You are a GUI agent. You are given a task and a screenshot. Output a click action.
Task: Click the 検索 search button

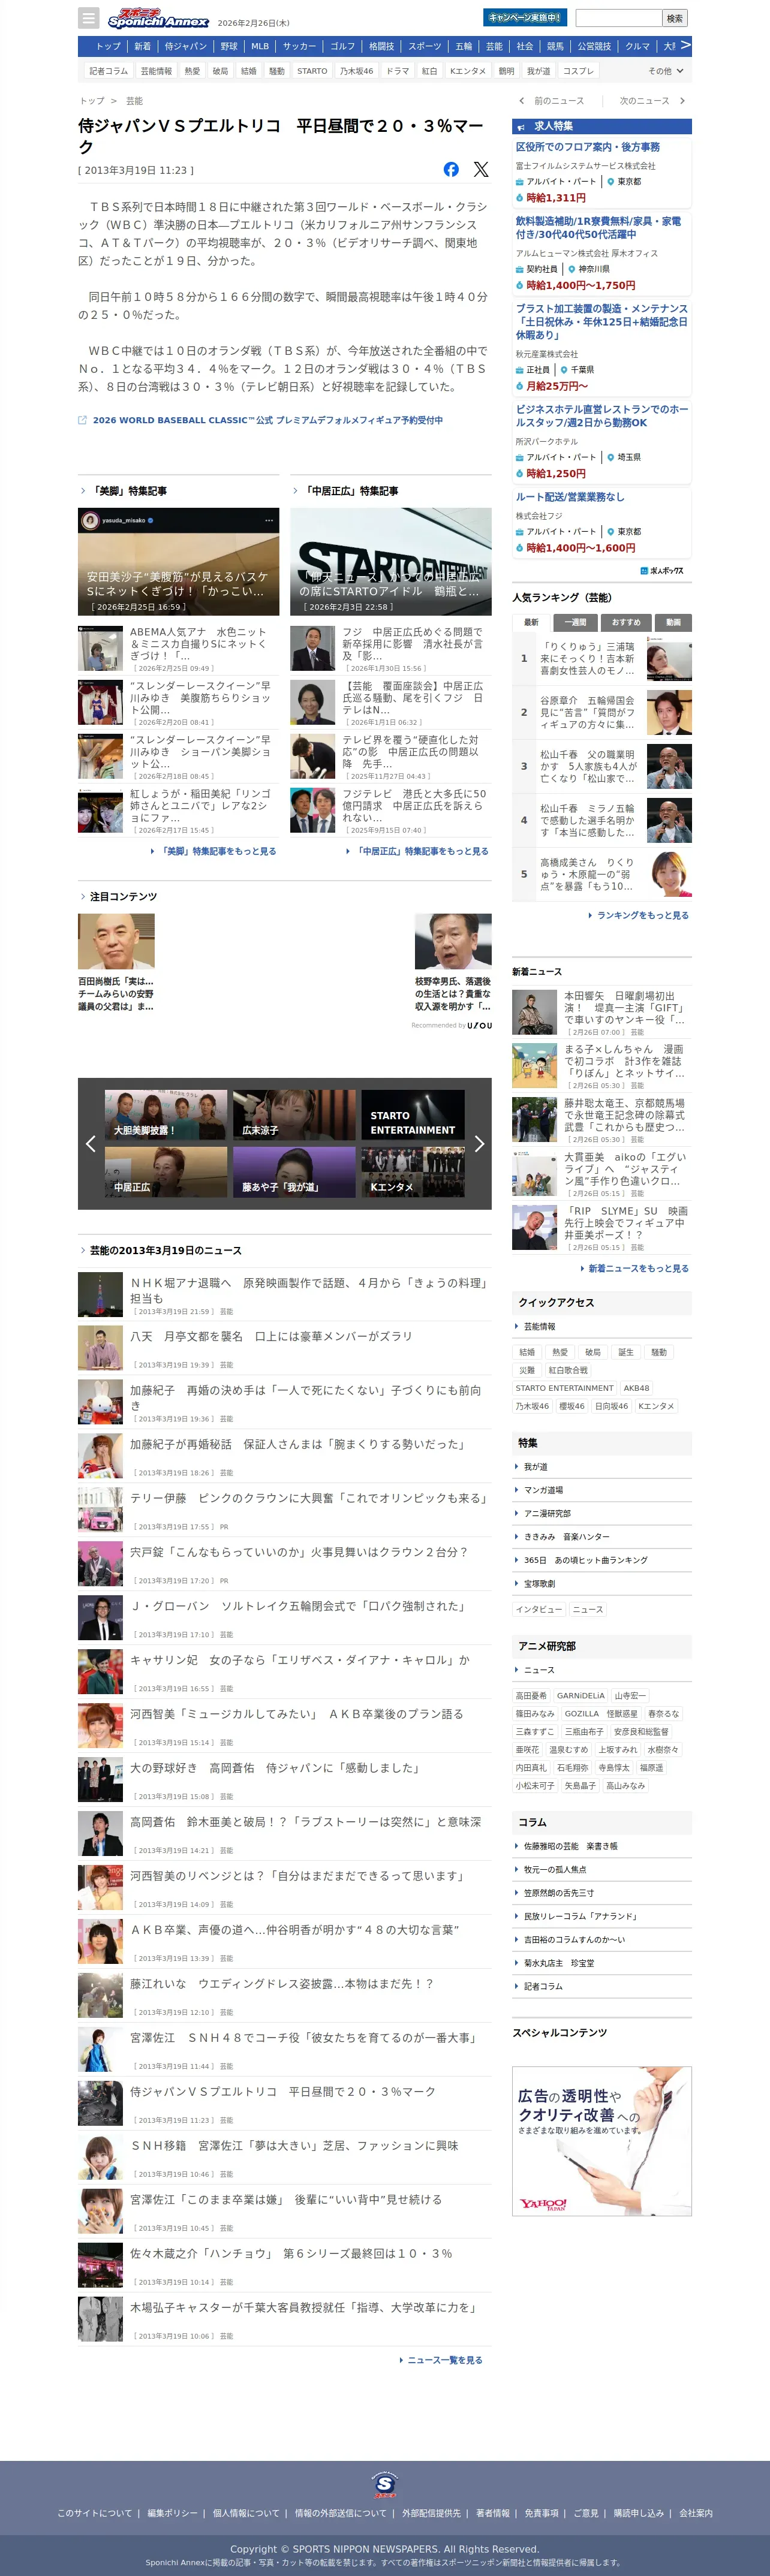tap(675, 18)
